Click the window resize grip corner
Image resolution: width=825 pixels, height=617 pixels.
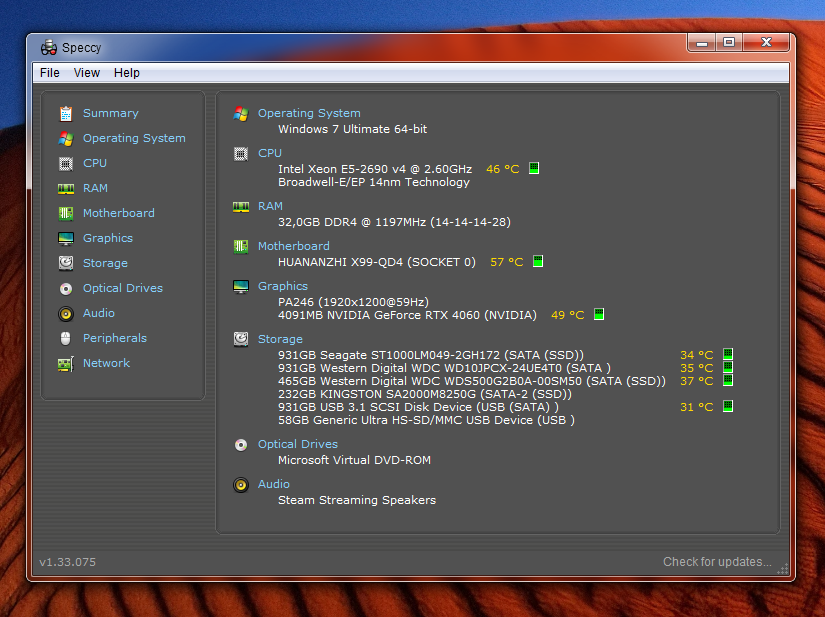pyautogui.click(x=782, y=569)
